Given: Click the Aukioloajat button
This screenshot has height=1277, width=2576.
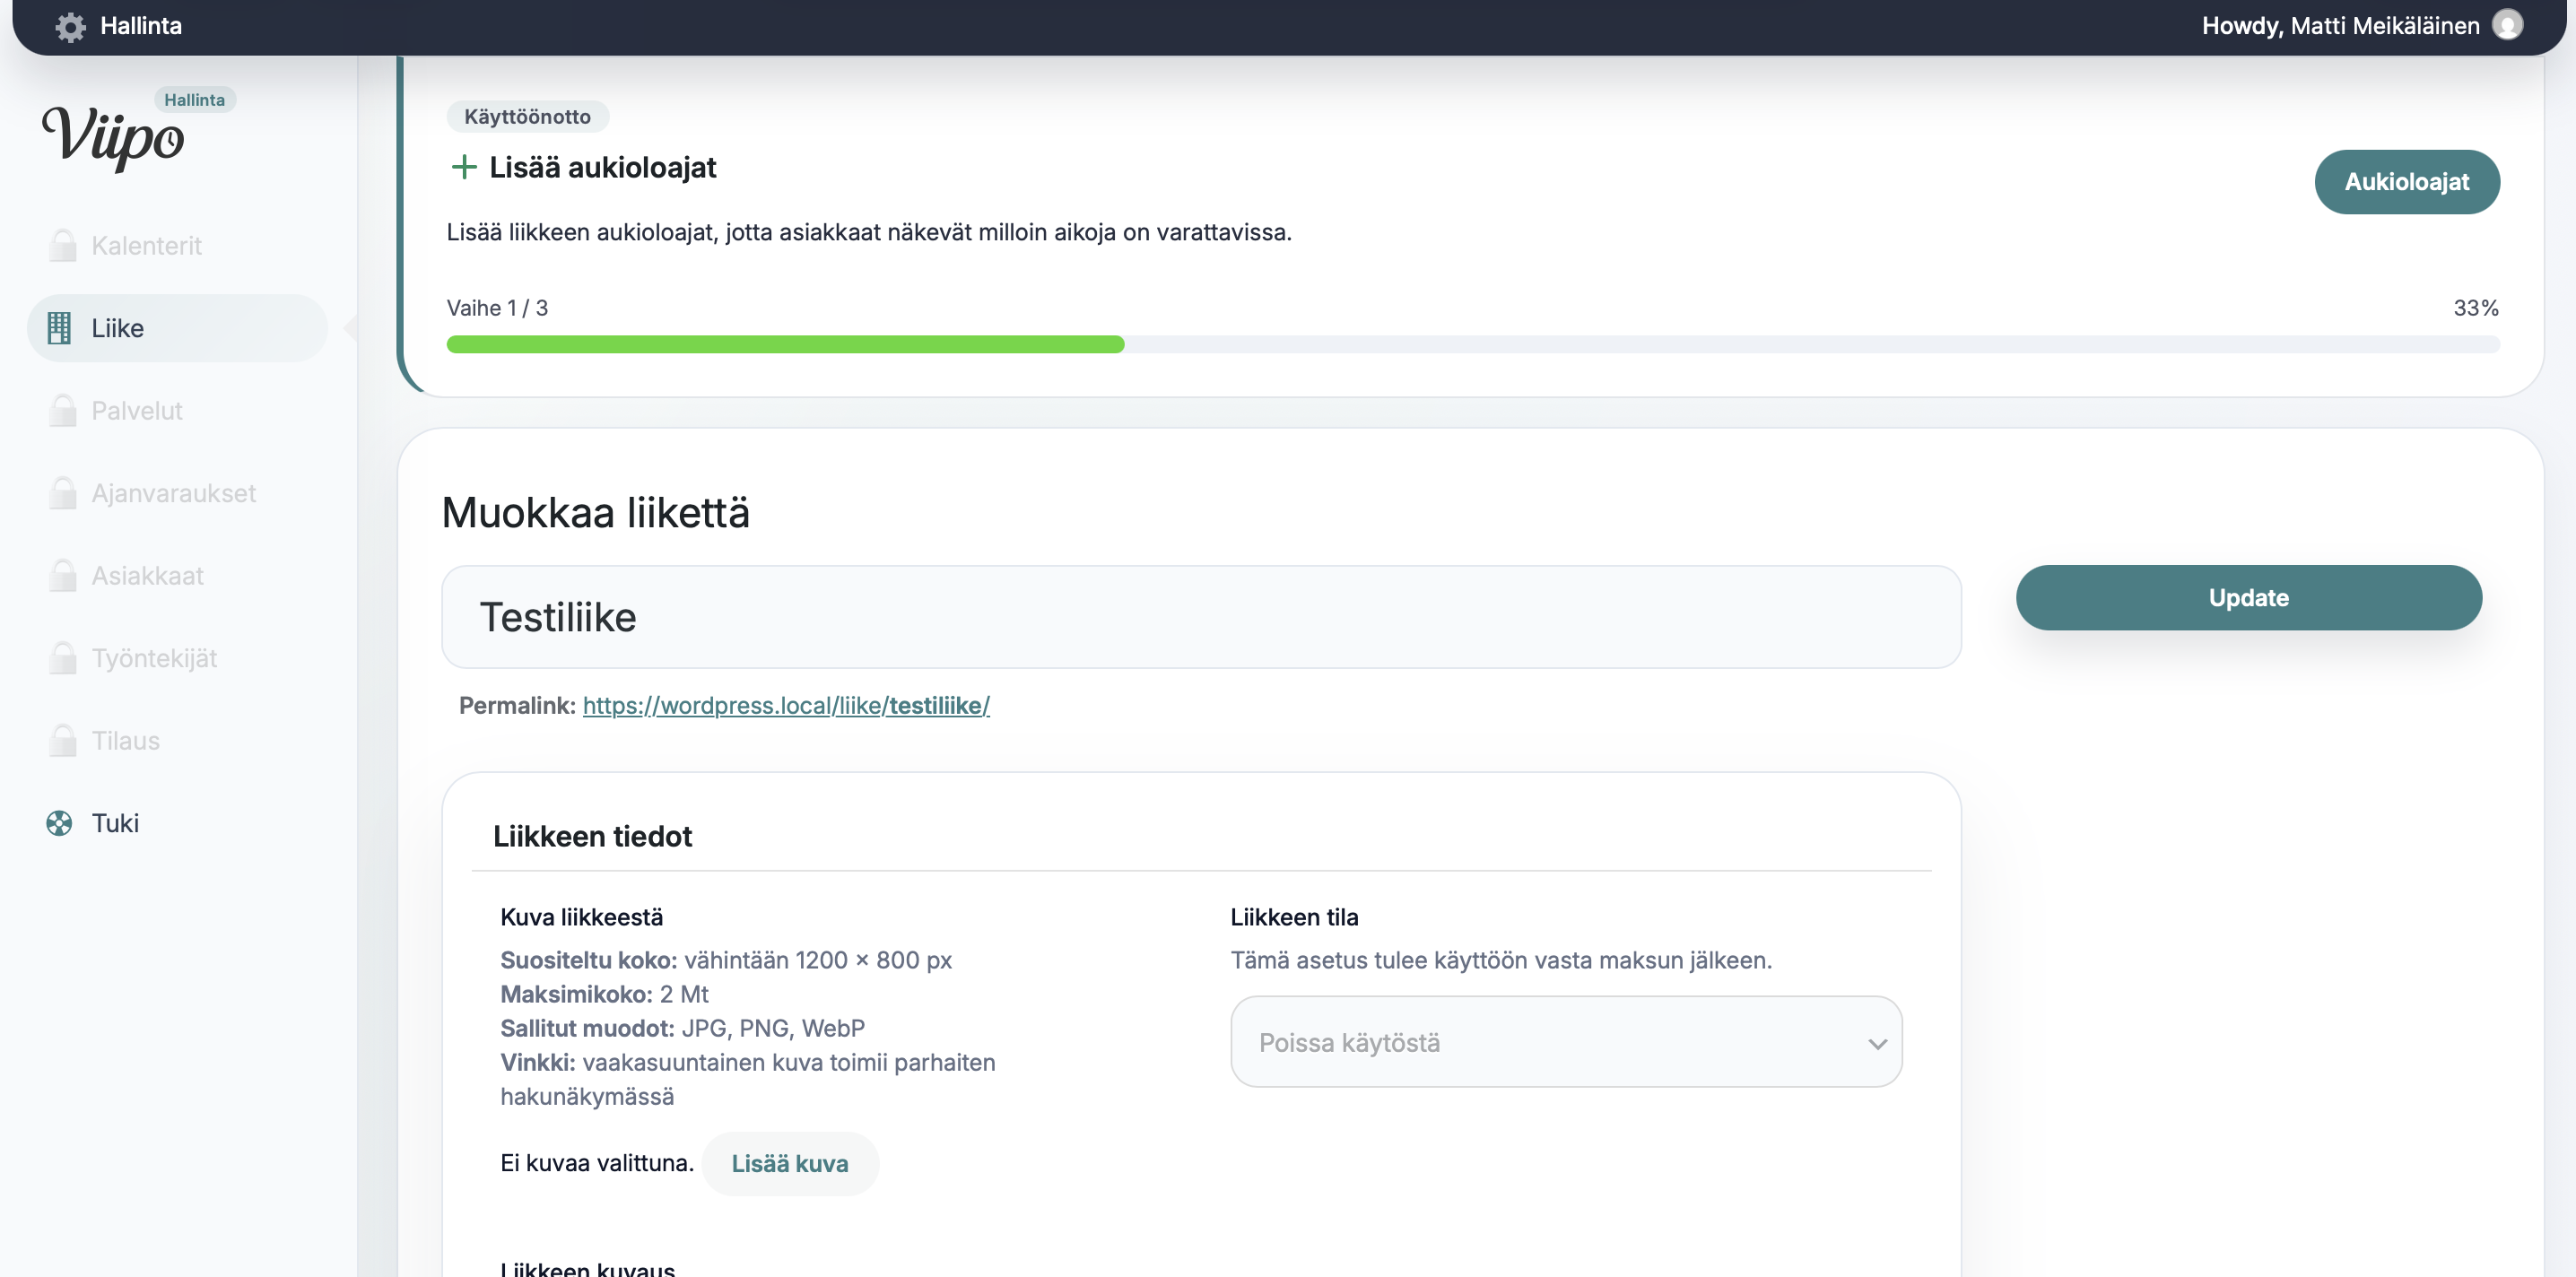Looking at the screenshot, I should (x=2406, y=182).
